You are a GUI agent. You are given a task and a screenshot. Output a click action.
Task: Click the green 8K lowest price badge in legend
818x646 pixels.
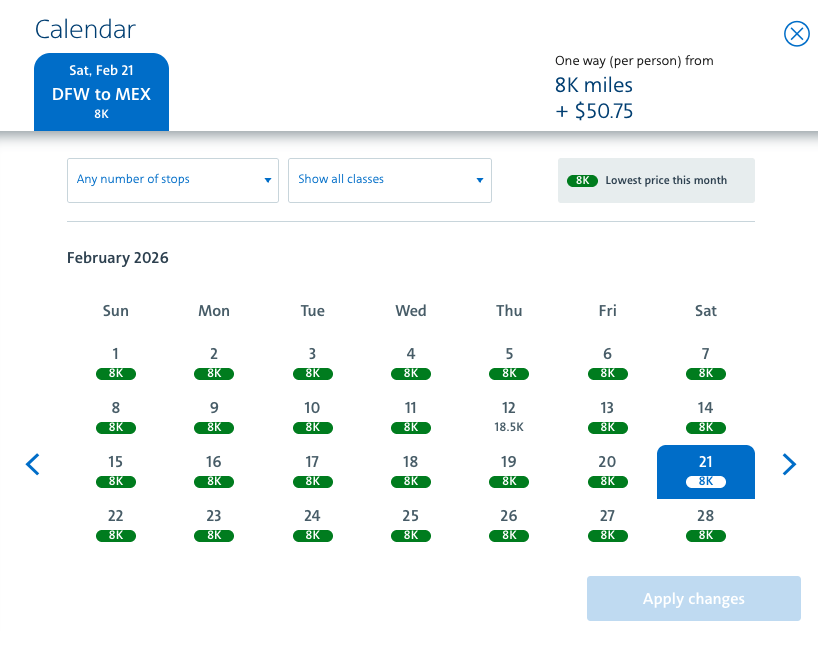coord(582,181)
